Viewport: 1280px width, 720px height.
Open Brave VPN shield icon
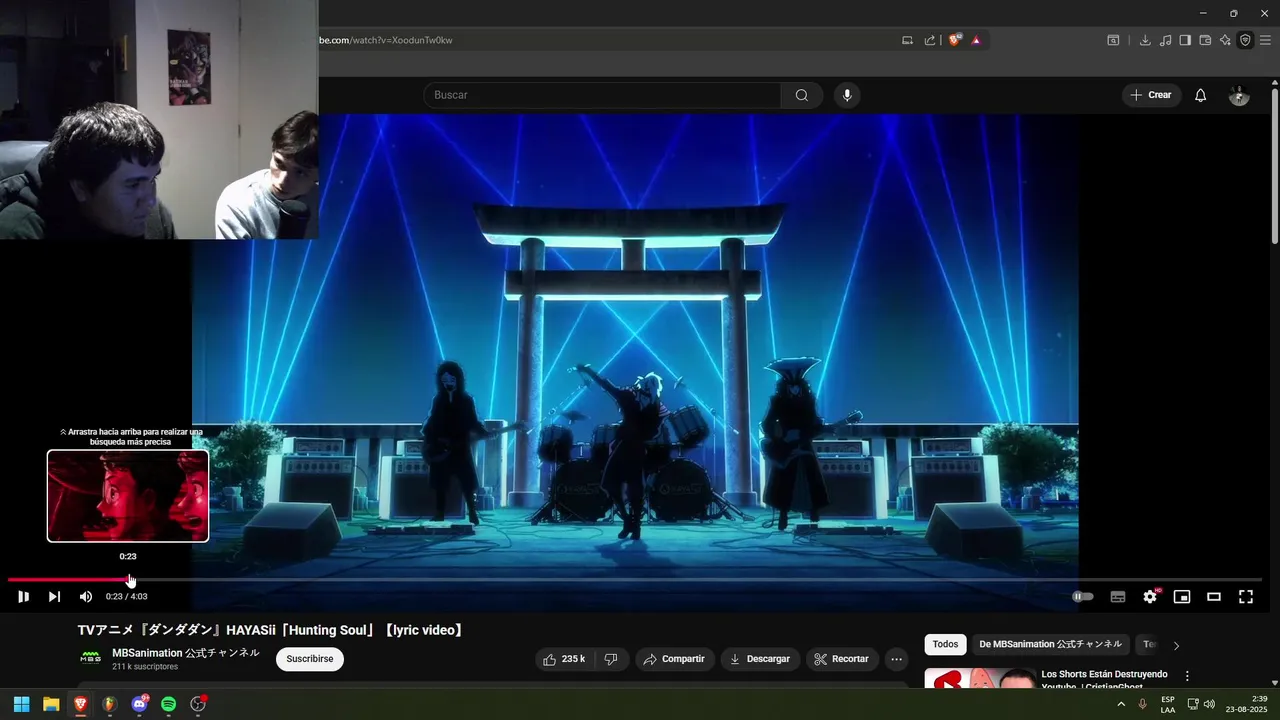(x=1245, y=40)
